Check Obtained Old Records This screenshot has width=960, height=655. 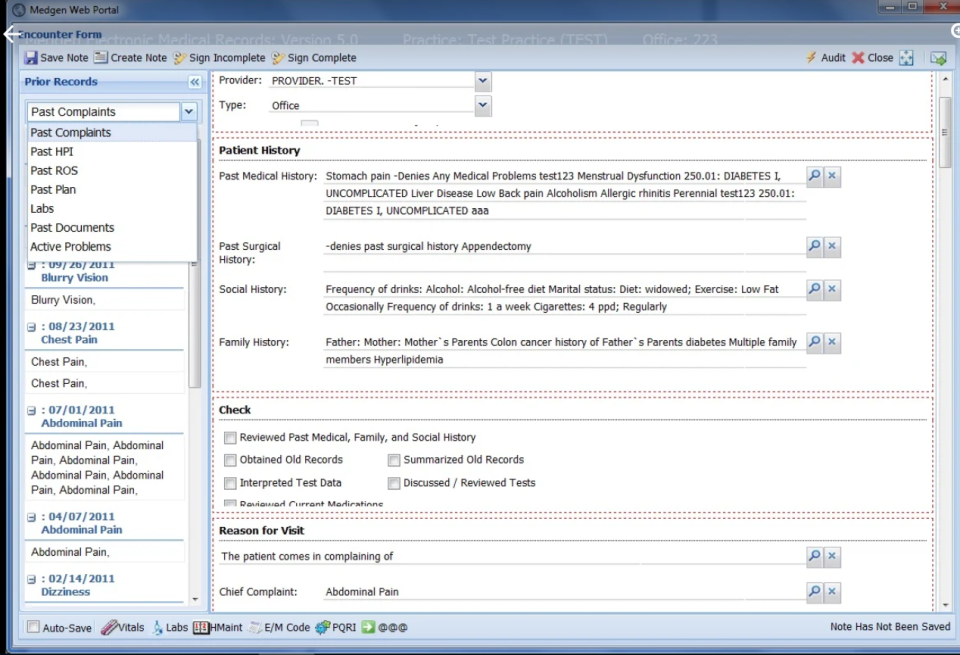pyautogui.click(x=230, y=459)
